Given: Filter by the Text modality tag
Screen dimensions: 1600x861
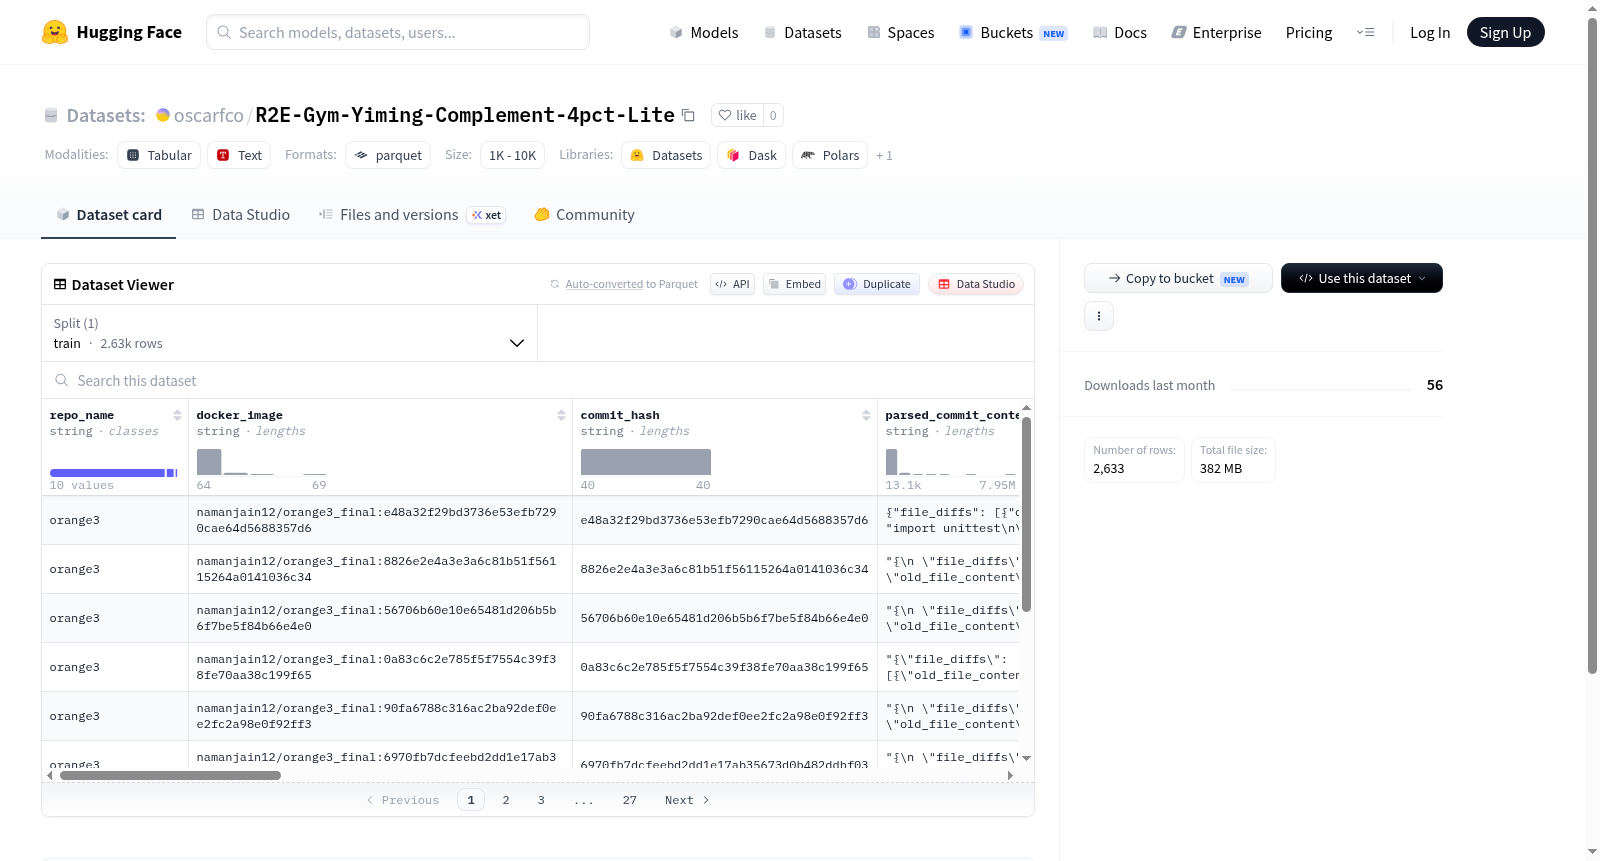Looking at the screenshot, I should coord(239,155).
